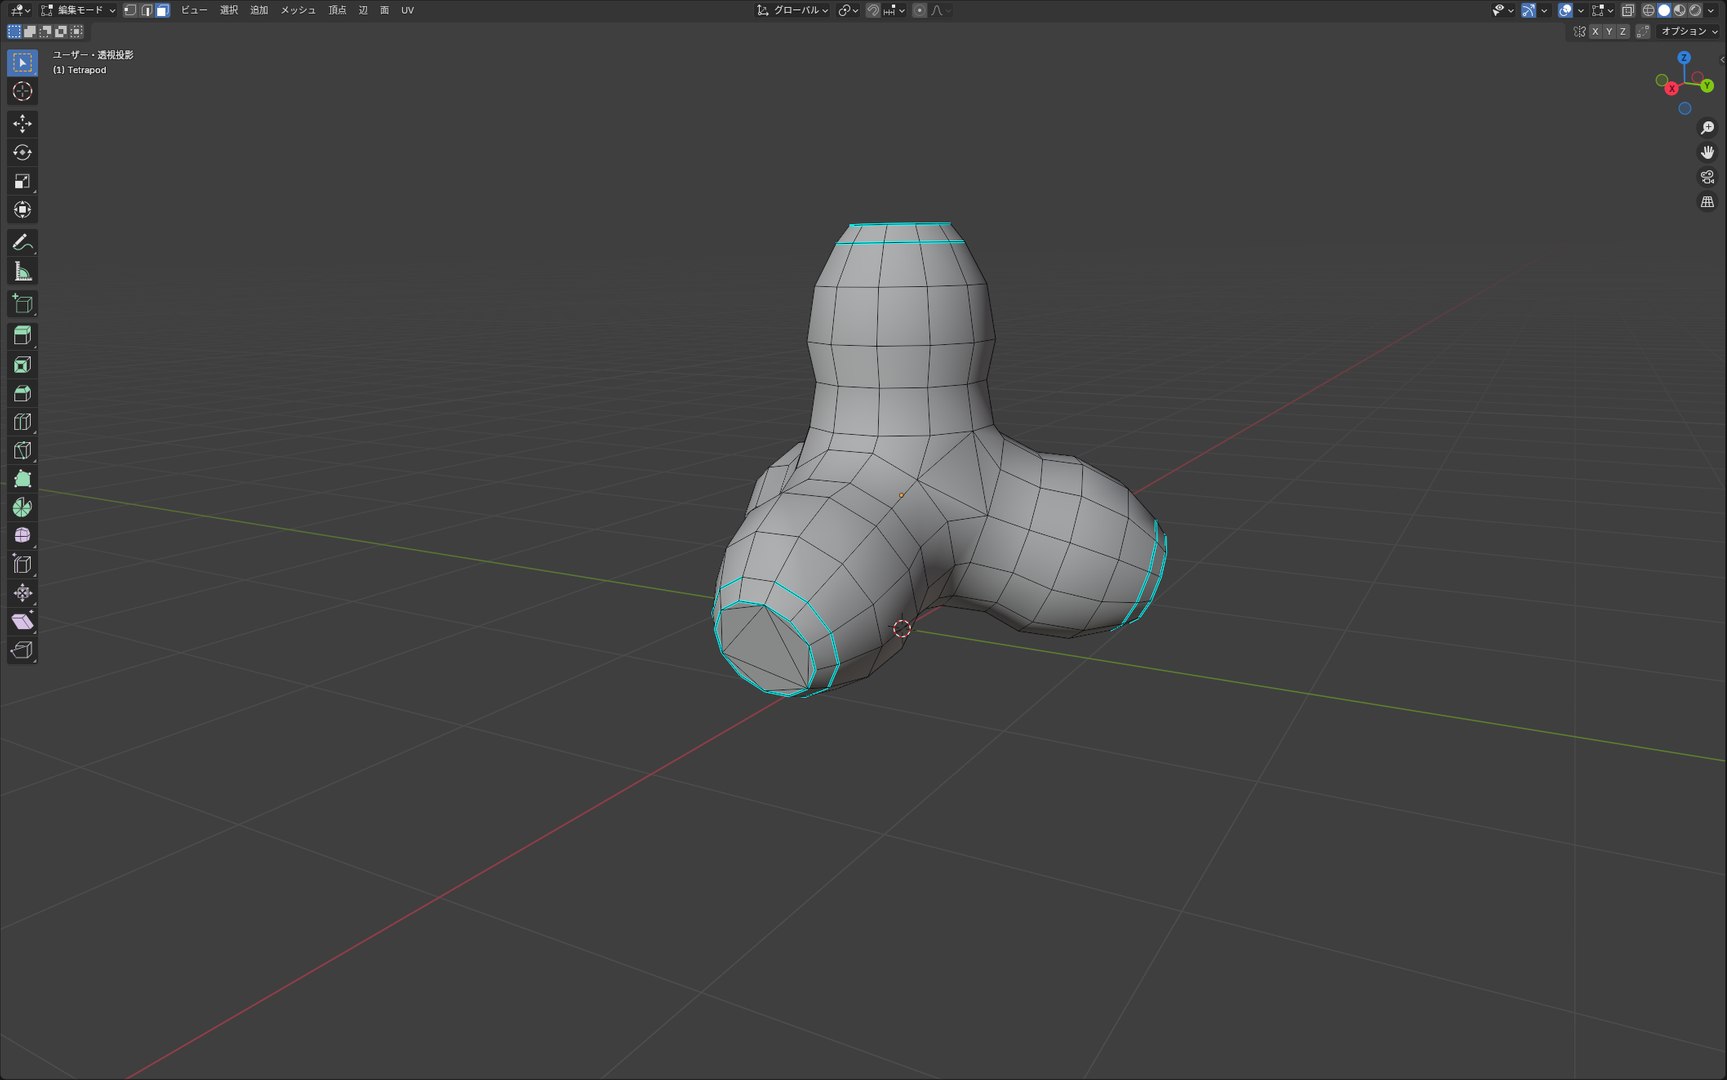Switch to edge select mode
Image resolution: width=1727 pixels, height=1080 pixels.
coord(146,10)
